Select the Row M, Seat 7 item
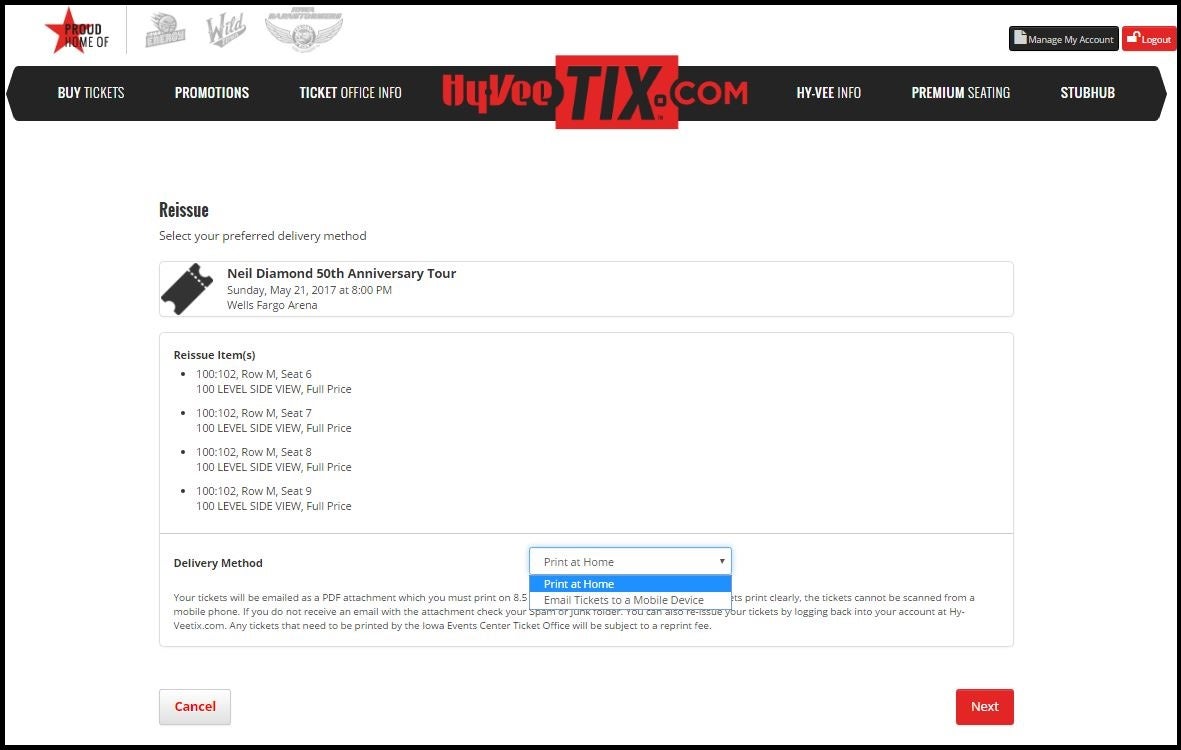The width and height of the screenshot is (1181, 750). 273,420
